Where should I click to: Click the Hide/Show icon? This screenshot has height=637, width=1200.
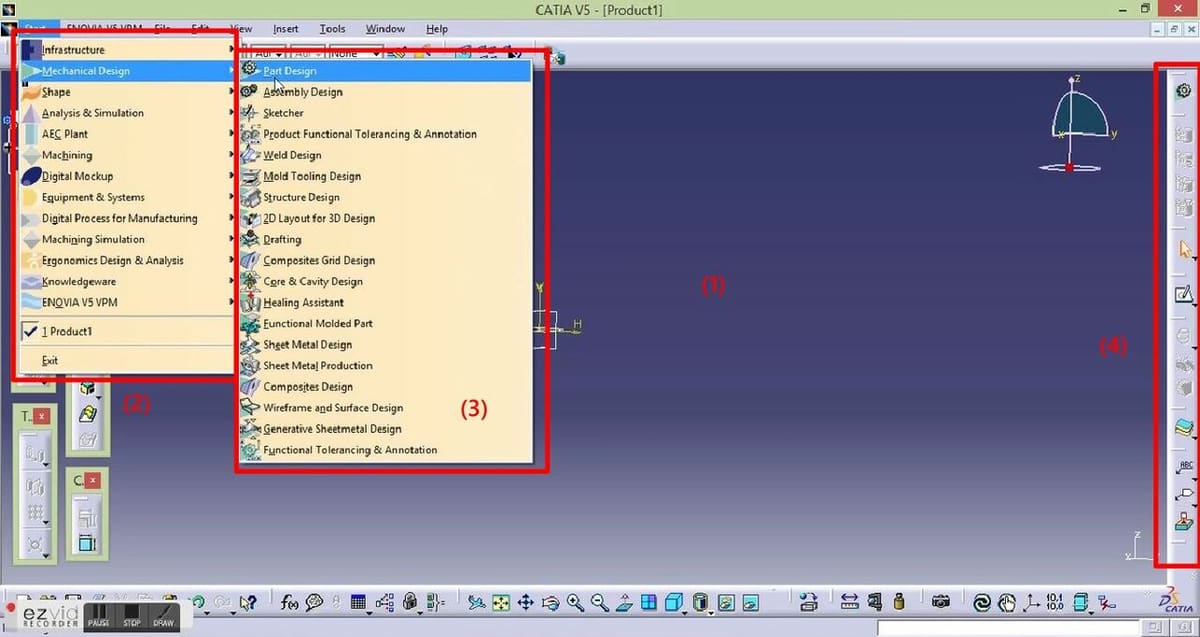tap(725, 602)
